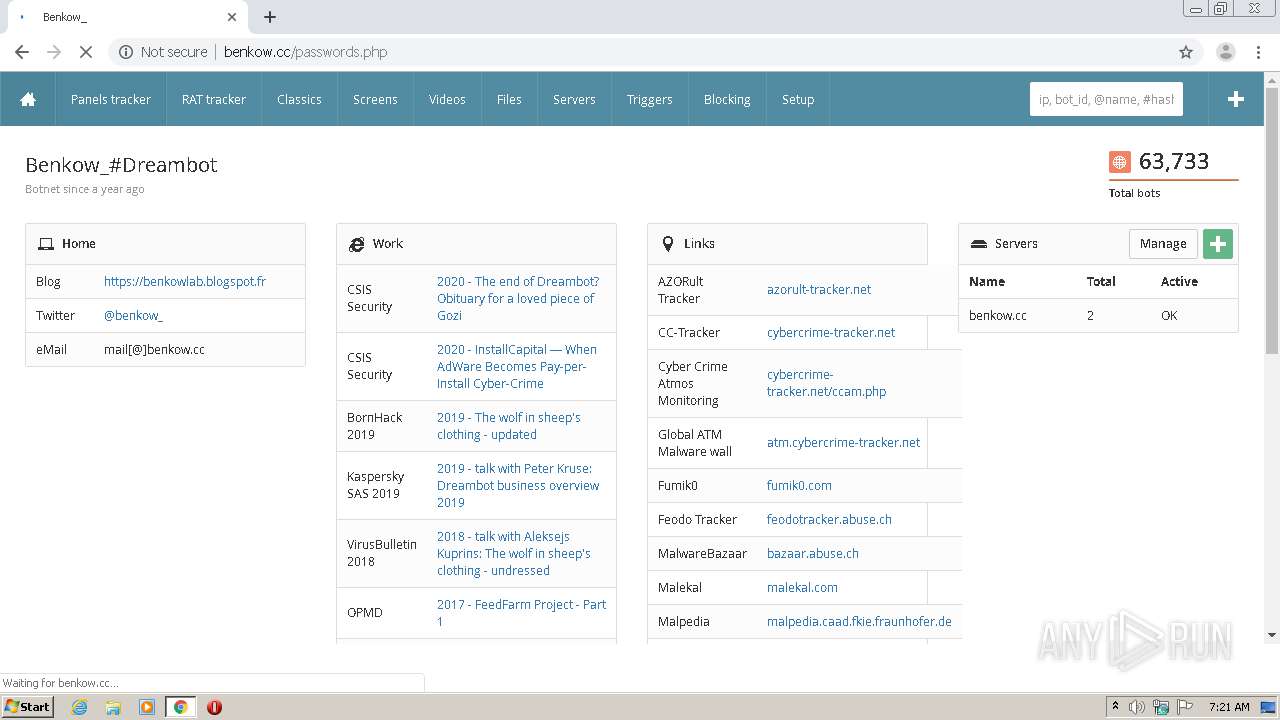
Task: Open 2018 talk with Aleksejs Kuprins link
Action: tap(514, 553)
